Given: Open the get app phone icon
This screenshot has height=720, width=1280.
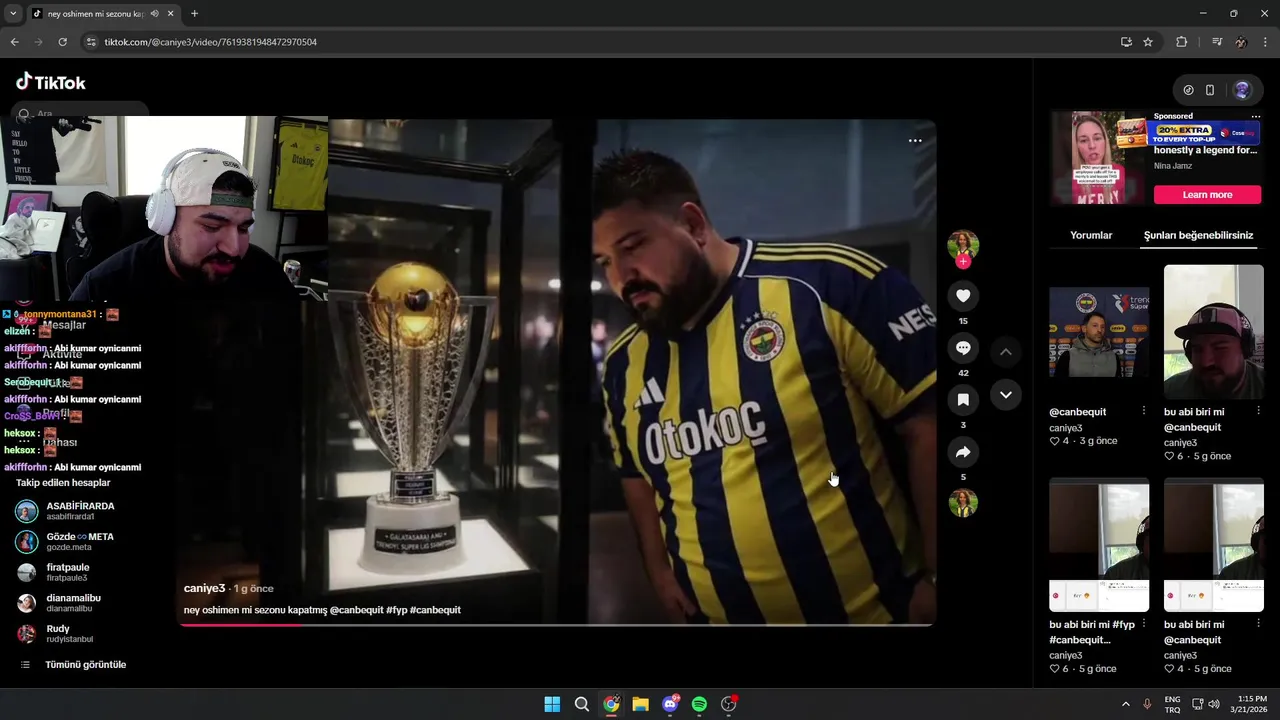Looking at the screenshot, I should click(x=1210, y=90).
